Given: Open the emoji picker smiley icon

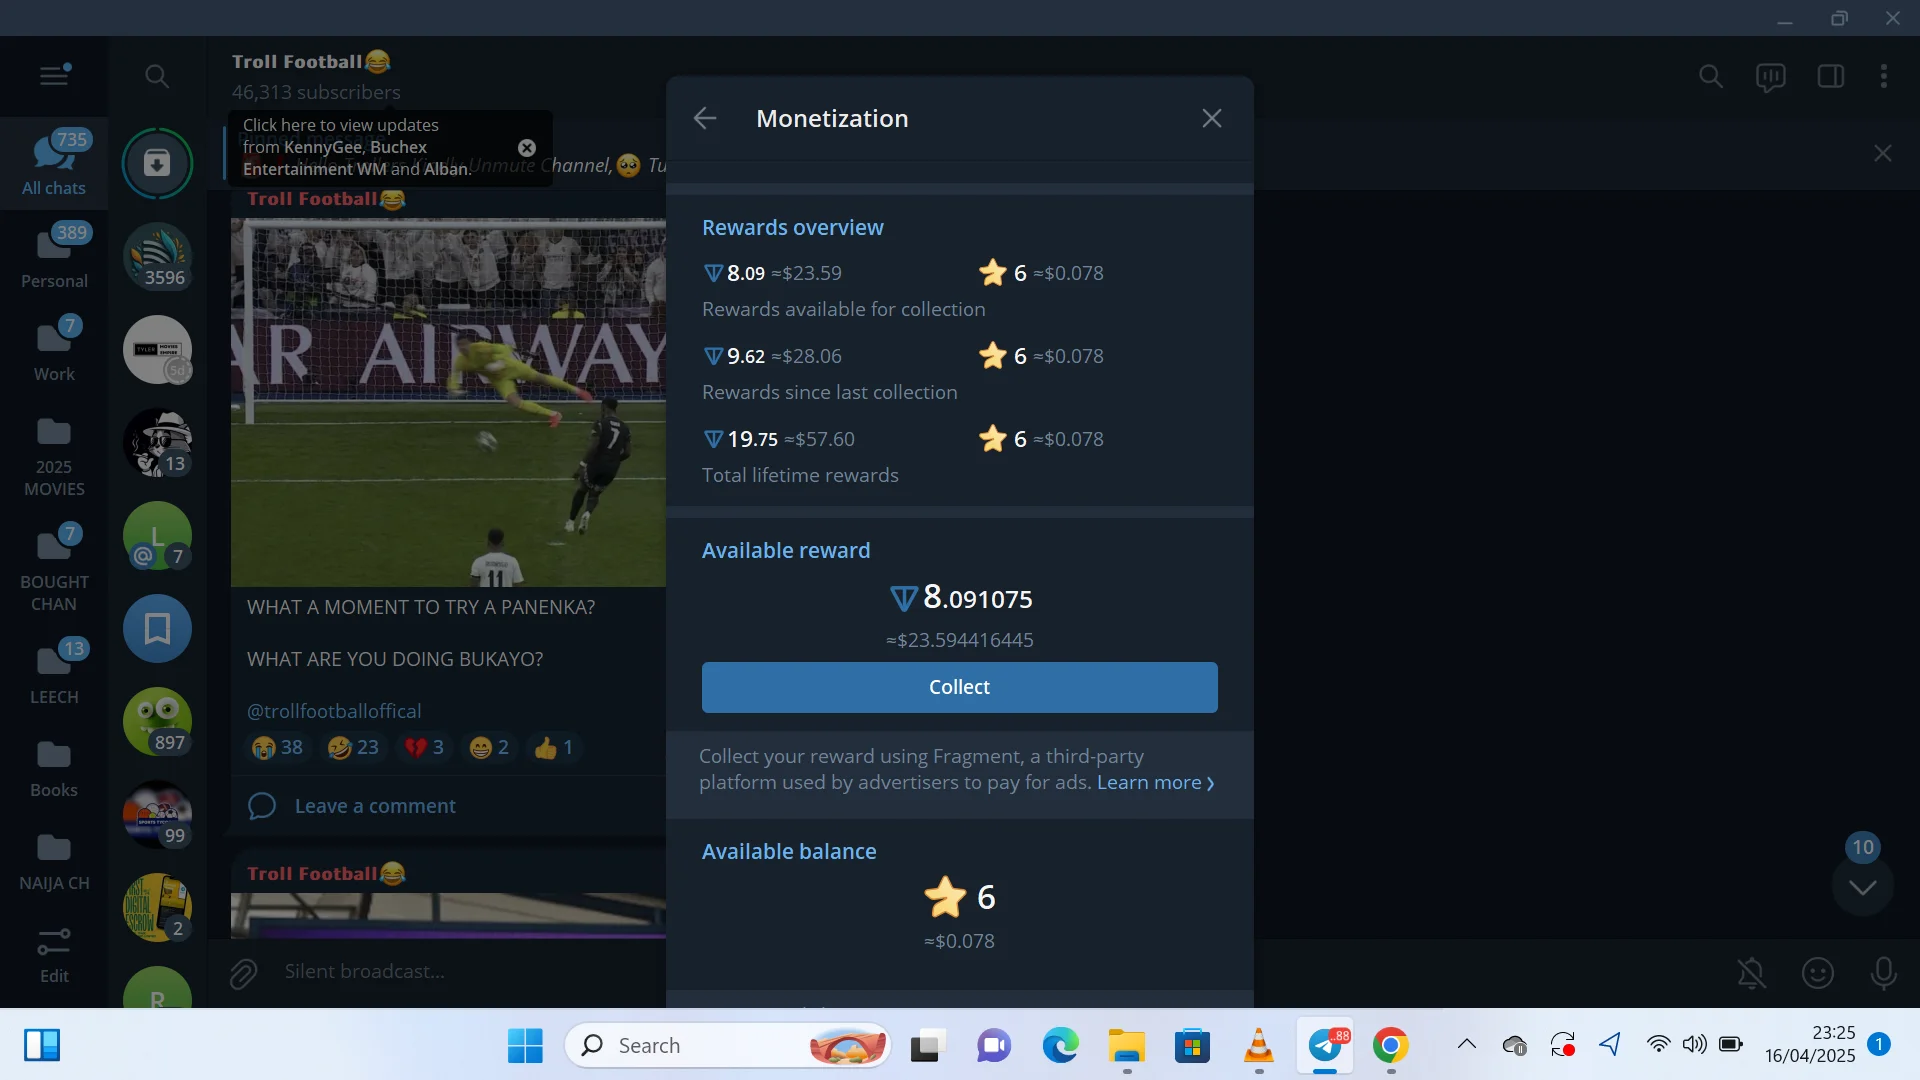Looking at the screenshot, I should pyautogui.click(x=1817, y=973).
